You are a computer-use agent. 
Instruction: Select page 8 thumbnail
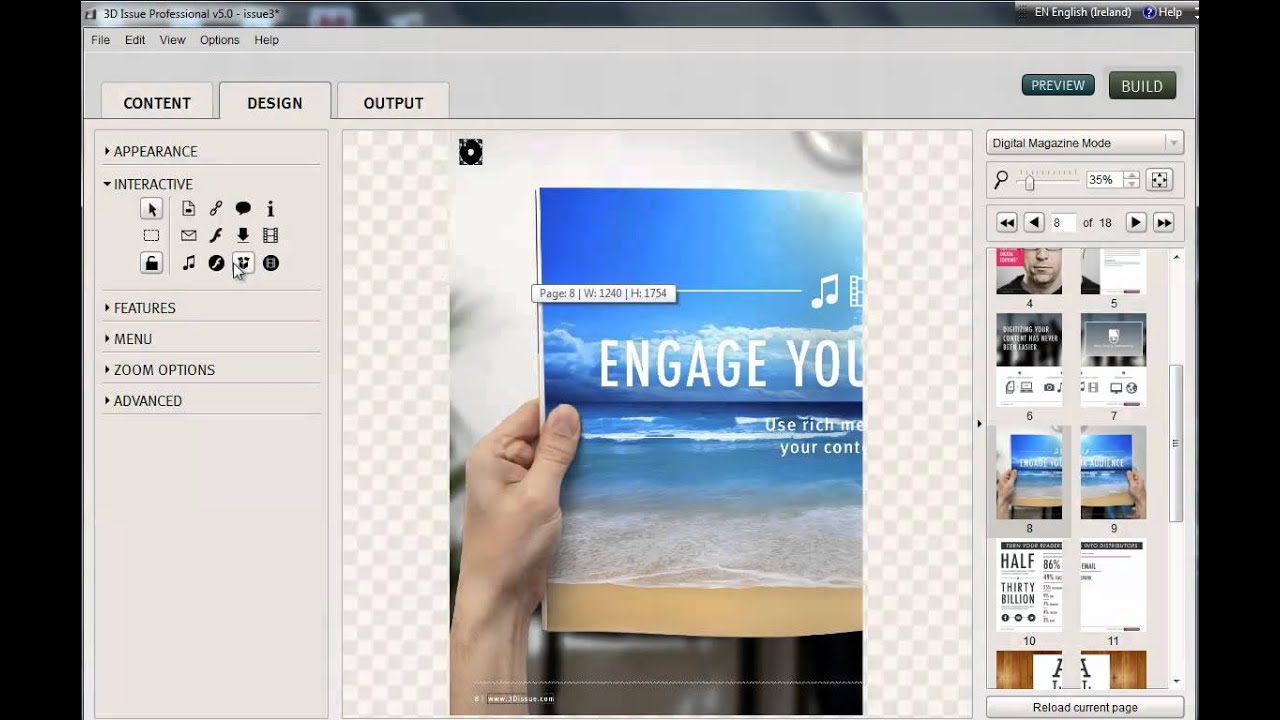coord(1029,473)
